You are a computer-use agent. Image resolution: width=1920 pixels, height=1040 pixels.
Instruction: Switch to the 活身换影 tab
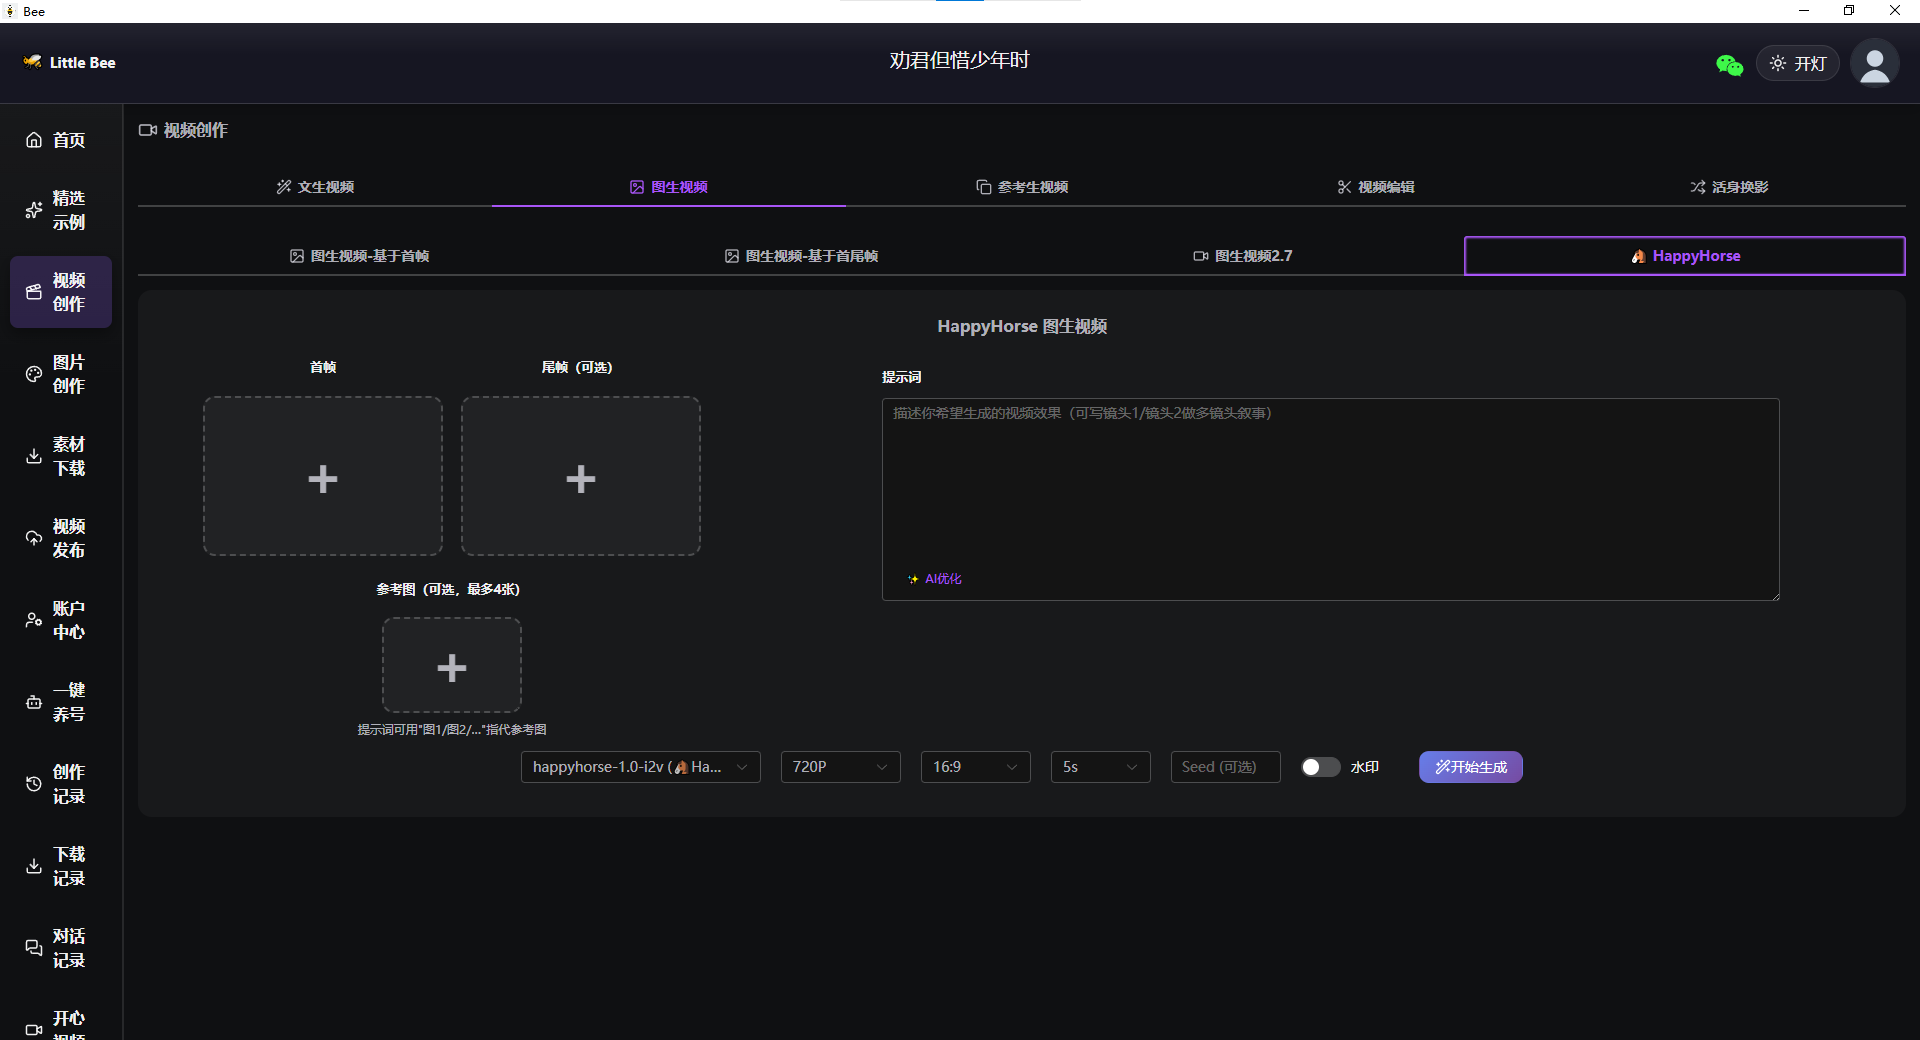tap(1729, 187)
